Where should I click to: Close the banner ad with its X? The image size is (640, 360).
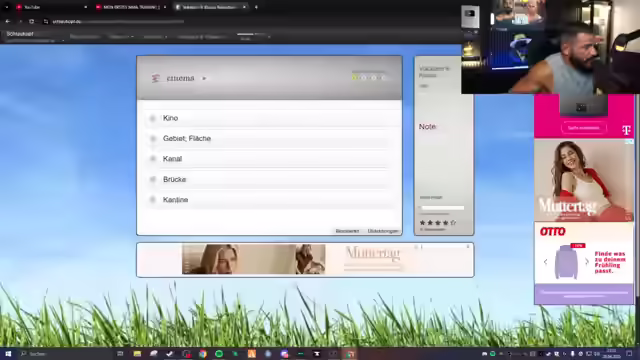(468, 247)
